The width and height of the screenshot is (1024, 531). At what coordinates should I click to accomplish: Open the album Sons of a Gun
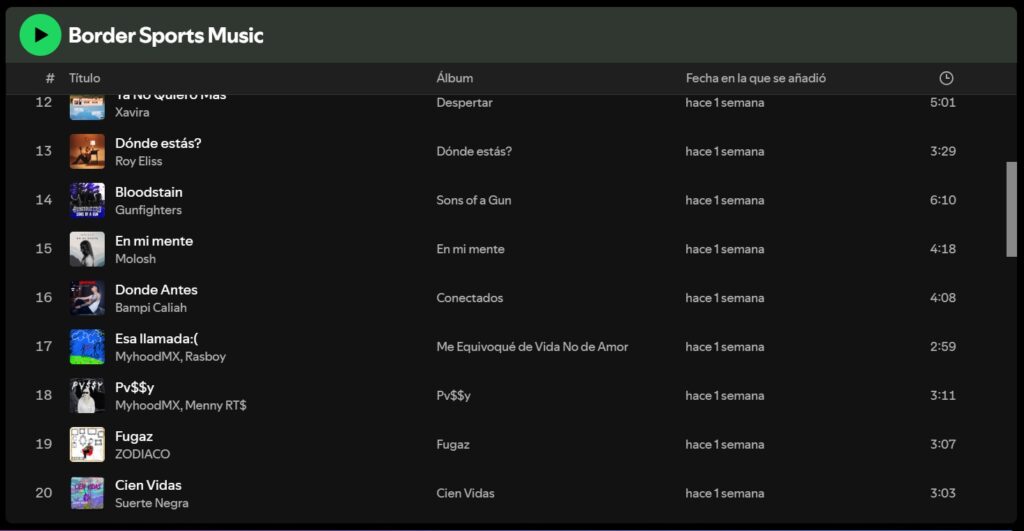(473, 201)
